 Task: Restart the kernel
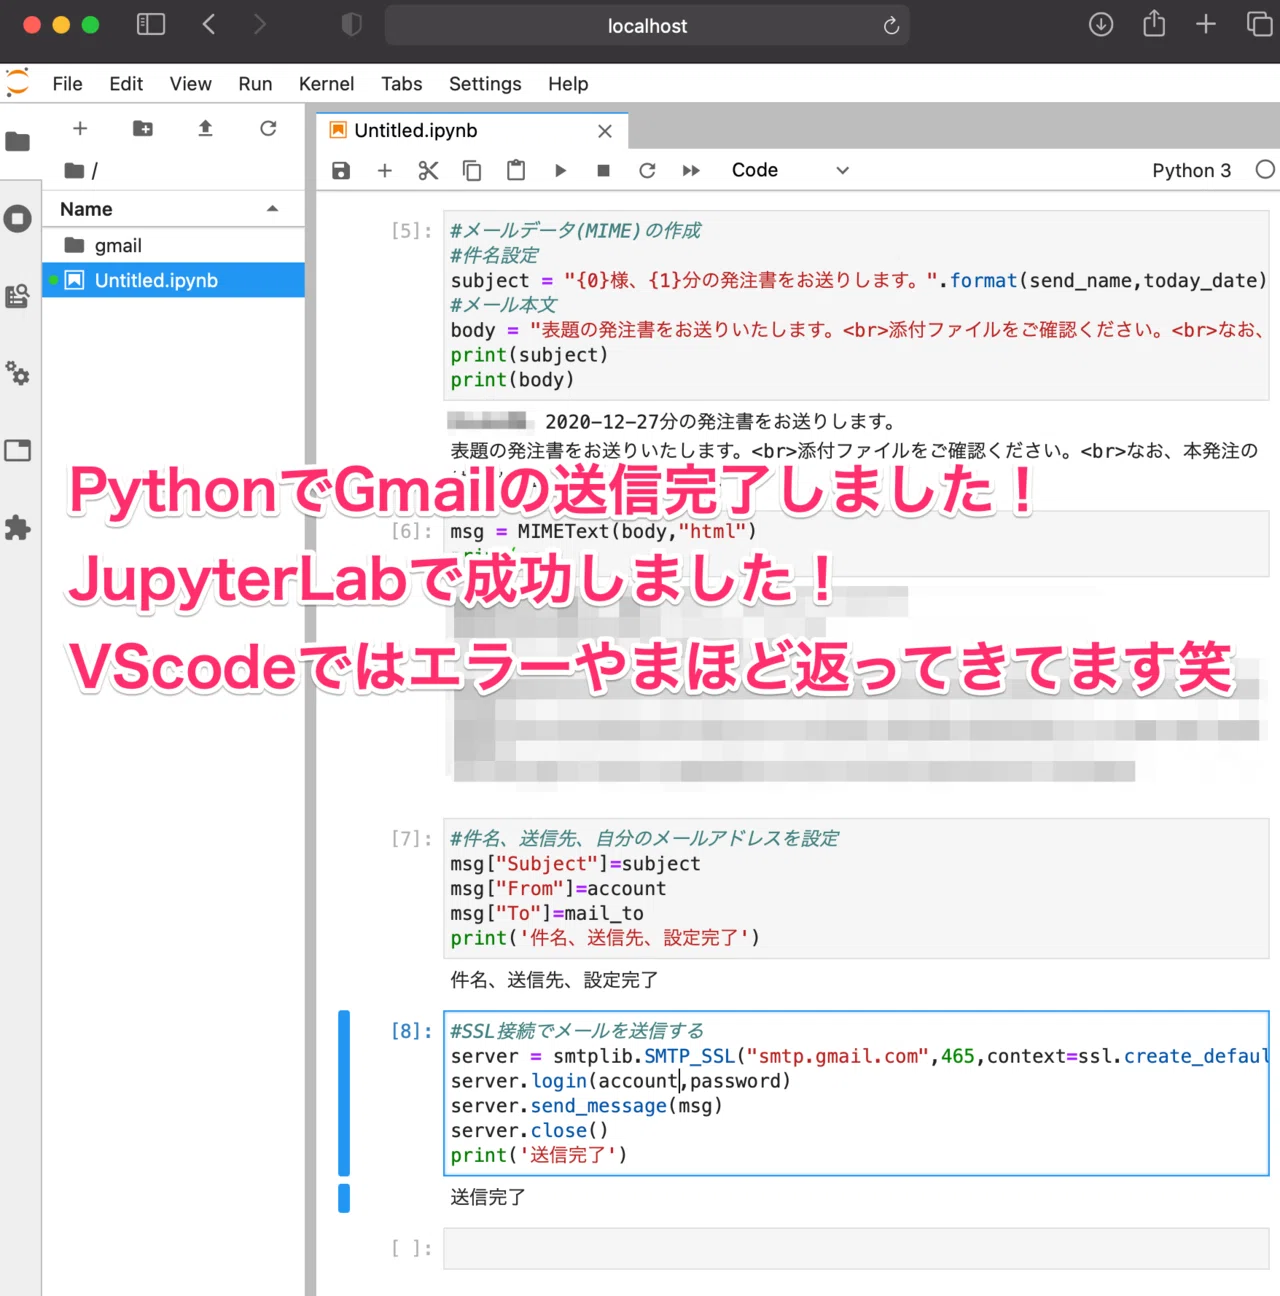pos(647,171)
